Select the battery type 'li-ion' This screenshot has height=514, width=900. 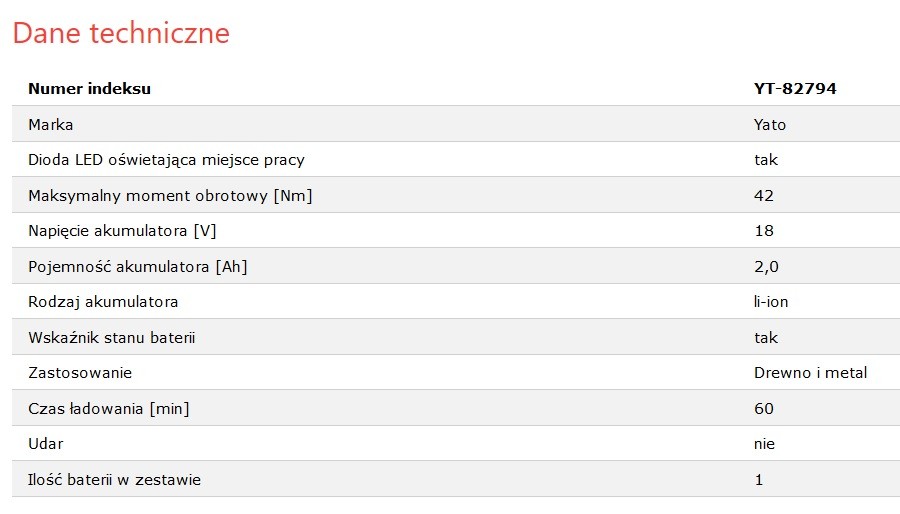[x=770, y=302]
